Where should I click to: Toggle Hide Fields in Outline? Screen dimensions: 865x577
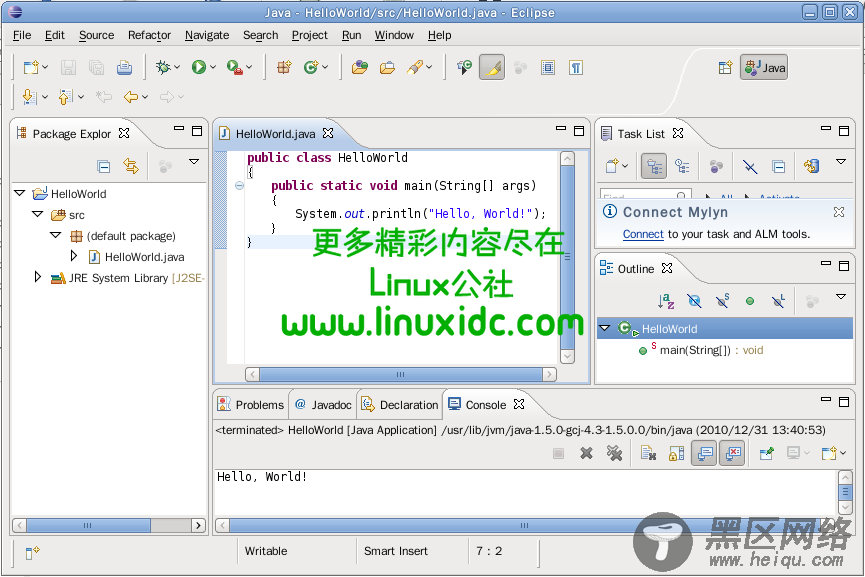click(x=694, y=301)
